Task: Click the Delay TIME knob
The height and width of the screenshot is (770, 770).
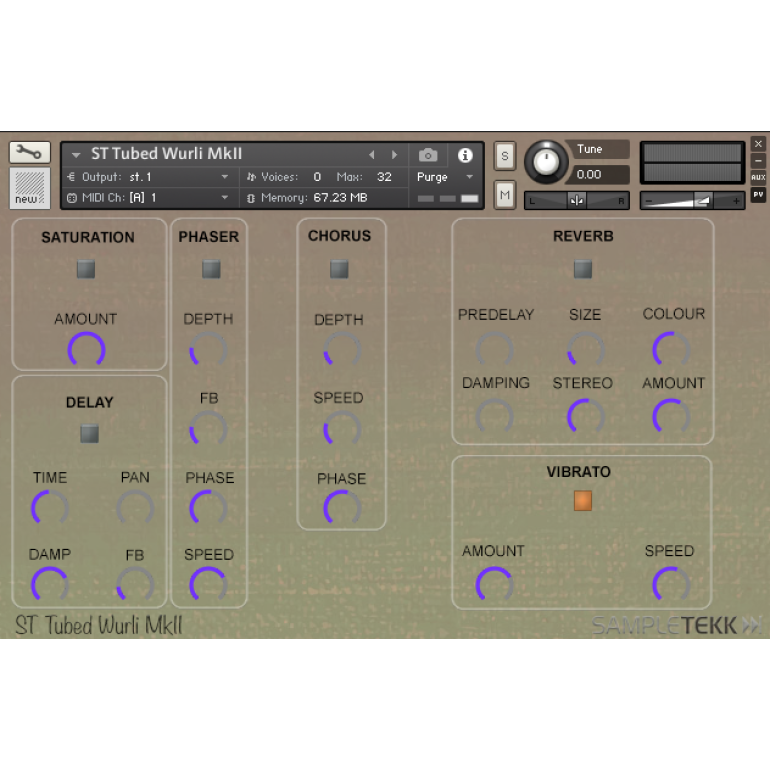Action: (x=49, y=508)
